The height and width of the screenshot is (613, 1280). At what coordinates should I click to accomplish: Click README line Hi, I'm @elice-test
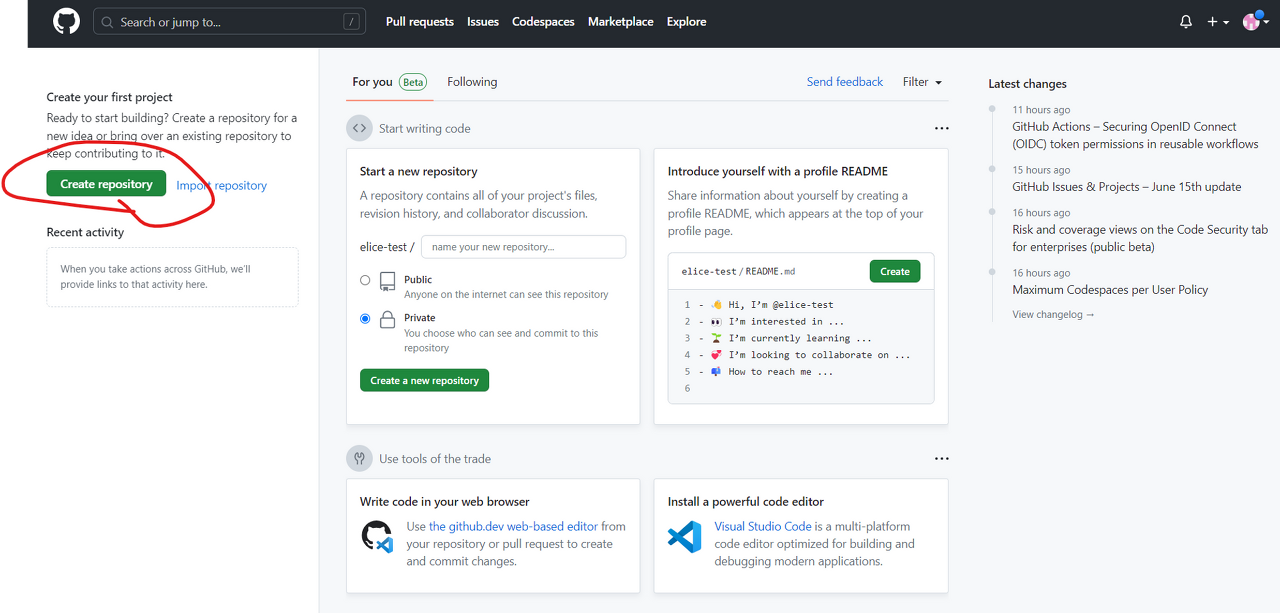click(x=772, y=304)
